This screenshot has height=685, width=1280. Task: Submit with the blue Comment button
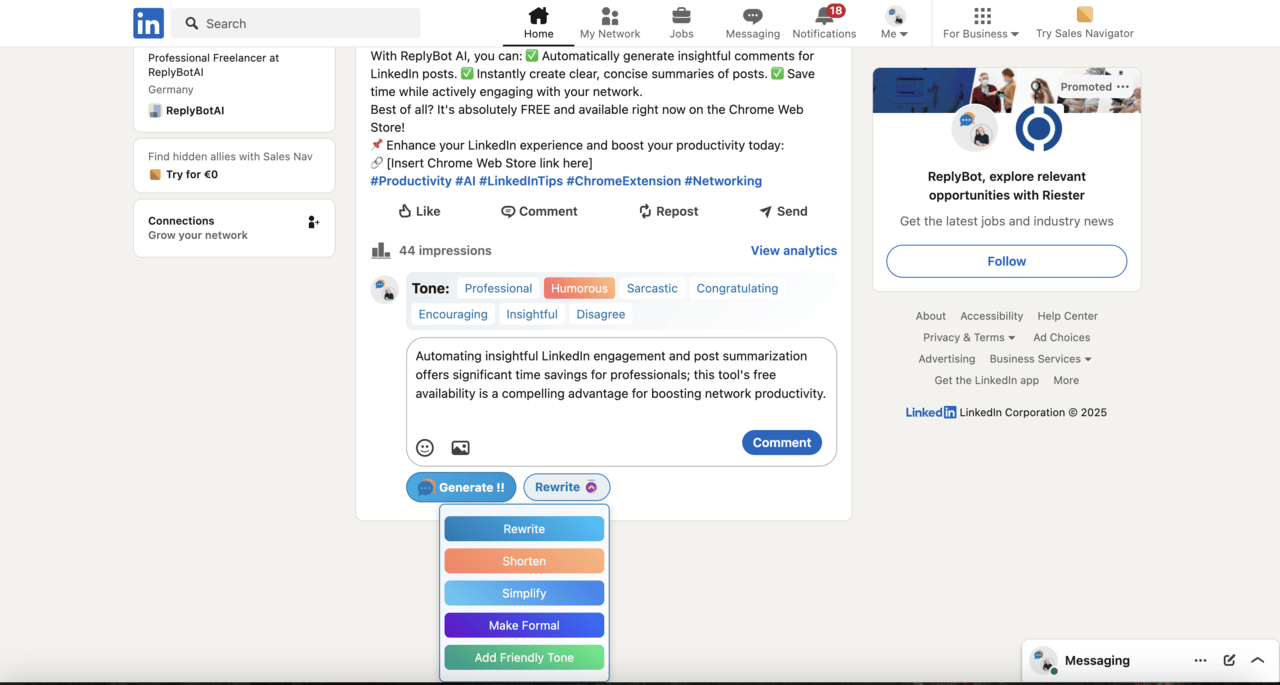pos(782,442)
